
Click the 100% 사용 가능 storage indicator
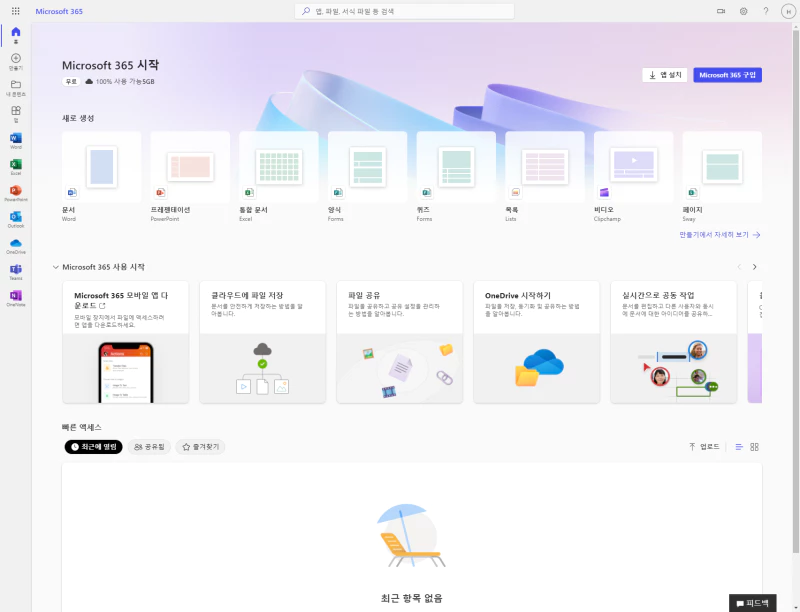click(x=120, y=82)
